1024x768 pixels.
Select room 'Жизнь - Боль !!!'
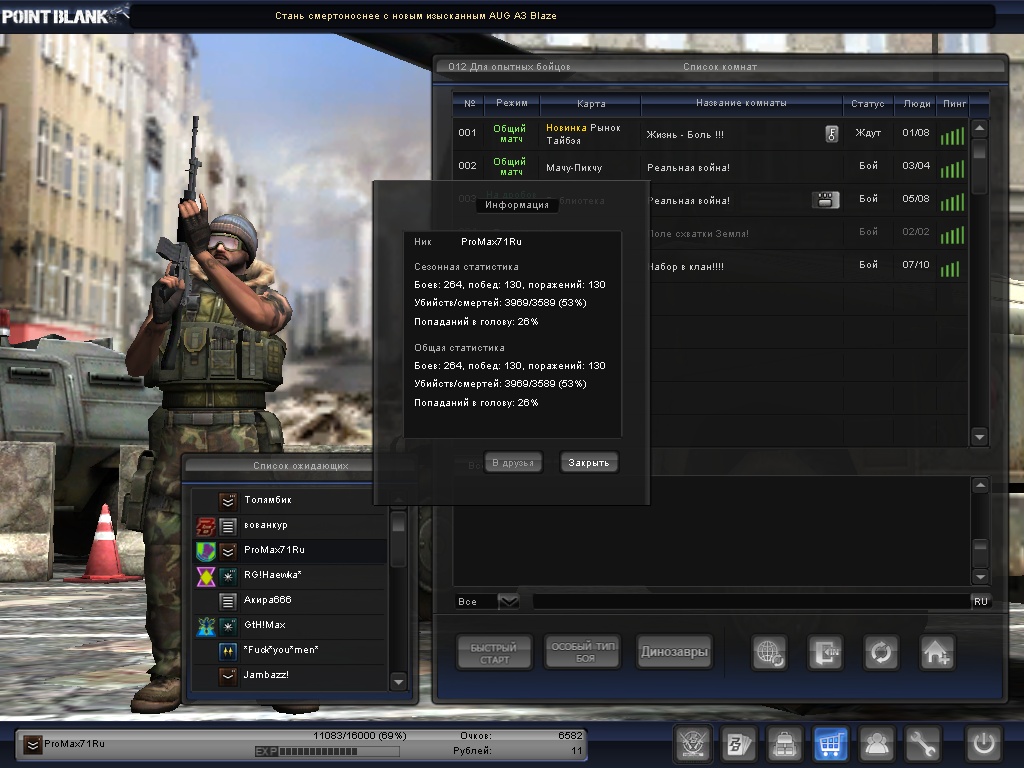pyautogui.click(x=709, y=134)
